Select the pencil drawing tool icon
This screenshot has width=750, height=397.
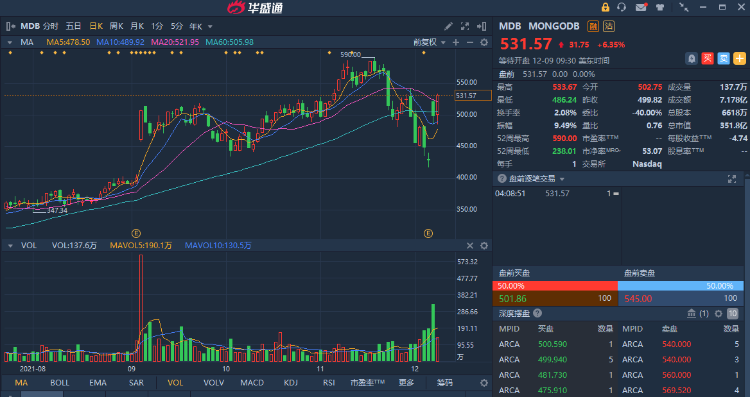[448, 26]
